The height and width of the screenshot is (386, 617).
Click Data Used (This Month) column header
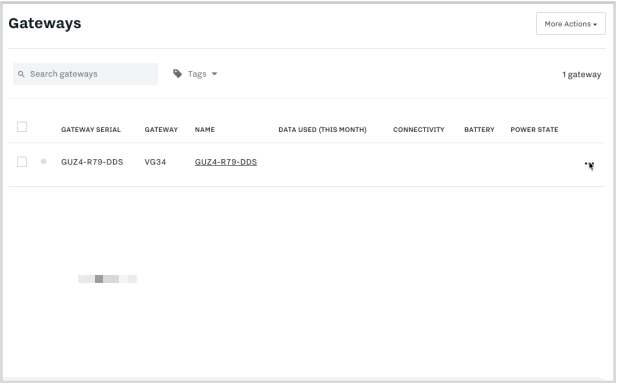pos(322,129)
